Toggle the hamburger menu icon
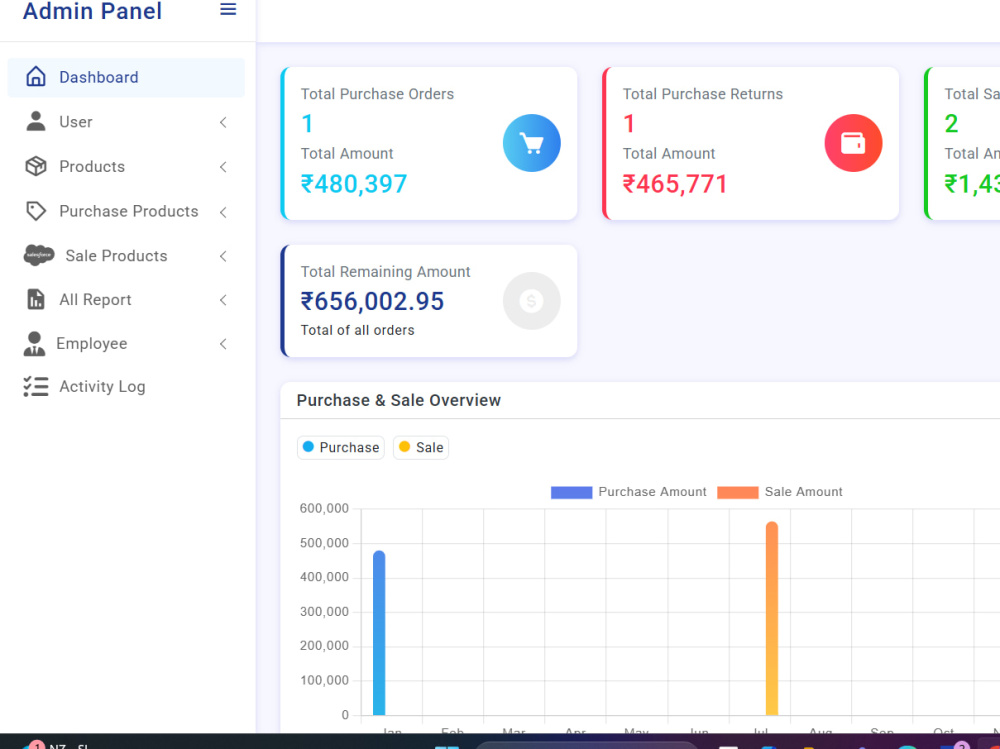The image size is (1000, 749). pyautogui.click(x=228, y=10)
